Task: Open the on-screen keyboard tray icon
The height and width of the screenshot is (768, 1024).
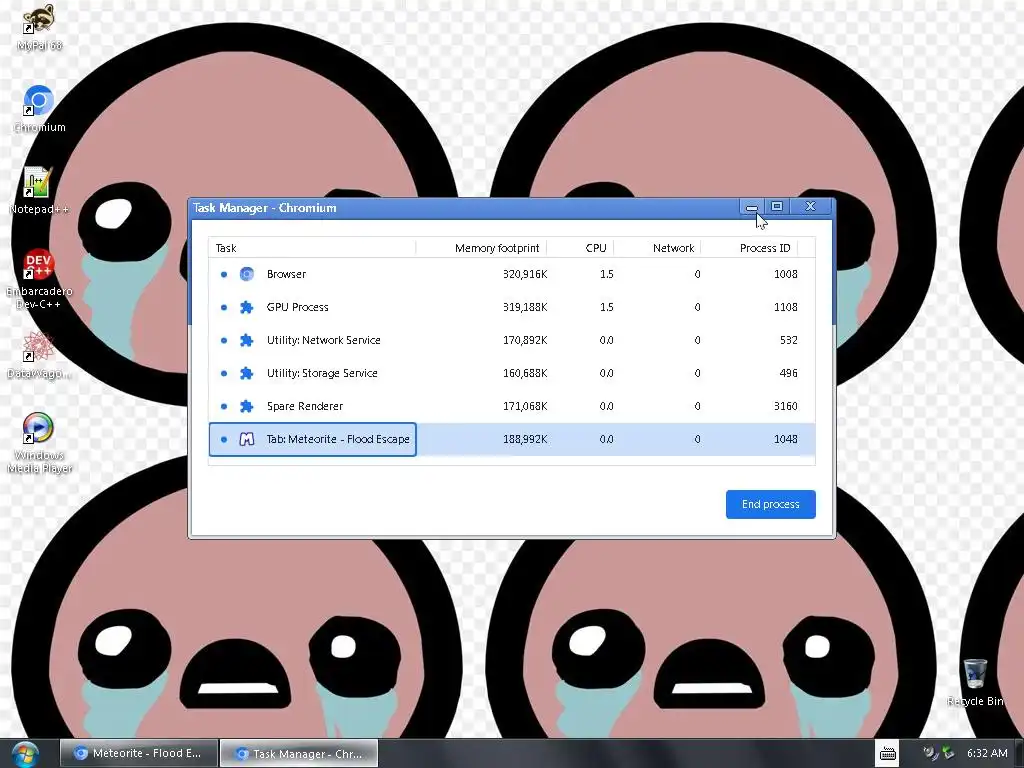Action: [888, 754]
